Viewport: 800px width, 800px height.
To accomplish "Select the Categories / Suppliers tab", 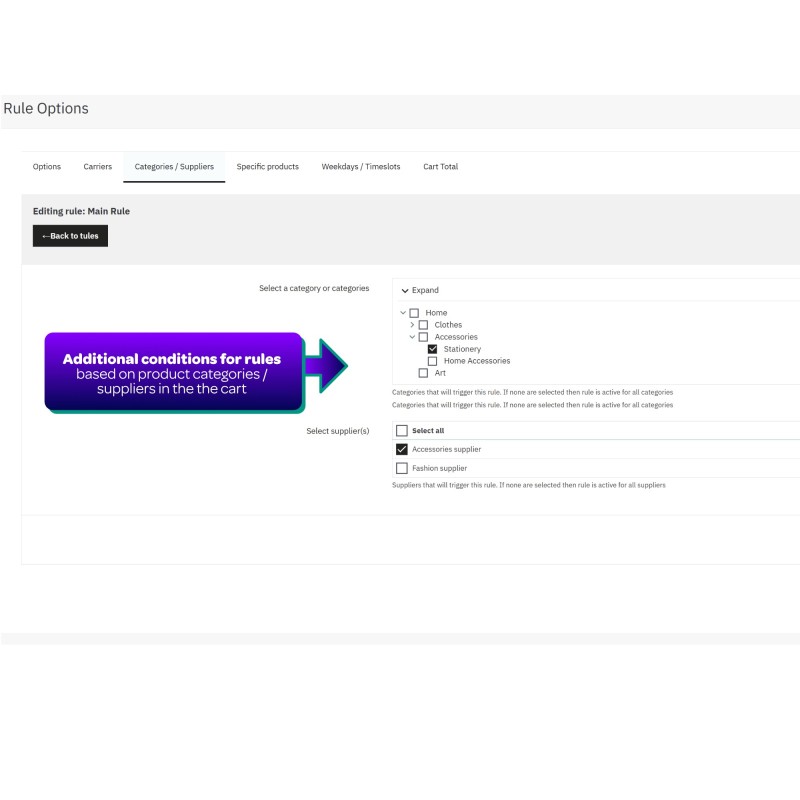I will (x=174, y=166).
